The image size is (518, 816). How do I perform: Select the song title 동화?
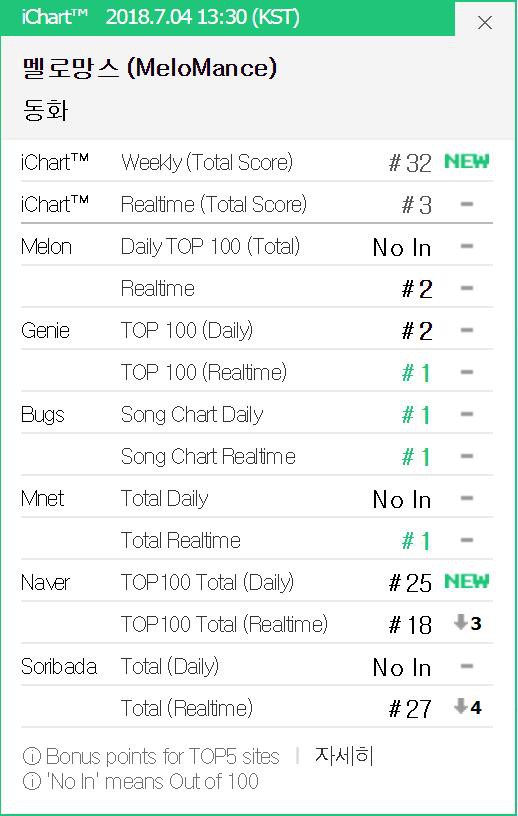(x=45, y=110)
